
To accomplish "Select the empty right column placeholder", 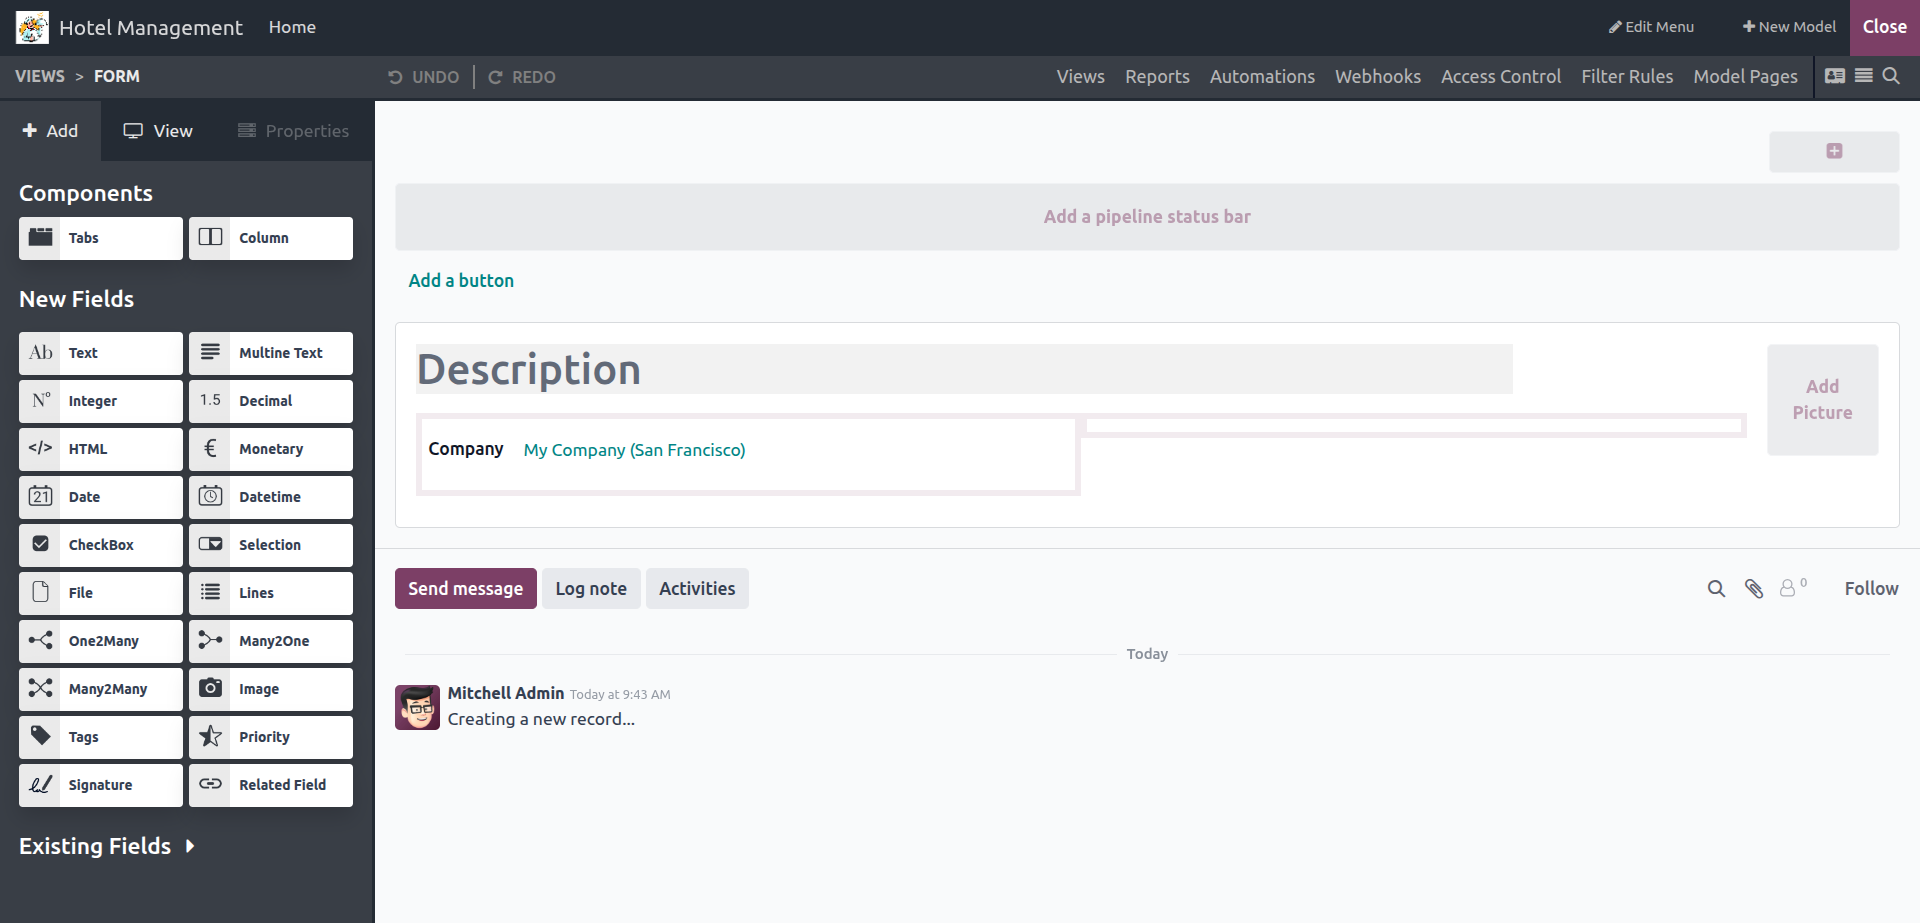I will pyautogui.click(x=1414, y=426).
